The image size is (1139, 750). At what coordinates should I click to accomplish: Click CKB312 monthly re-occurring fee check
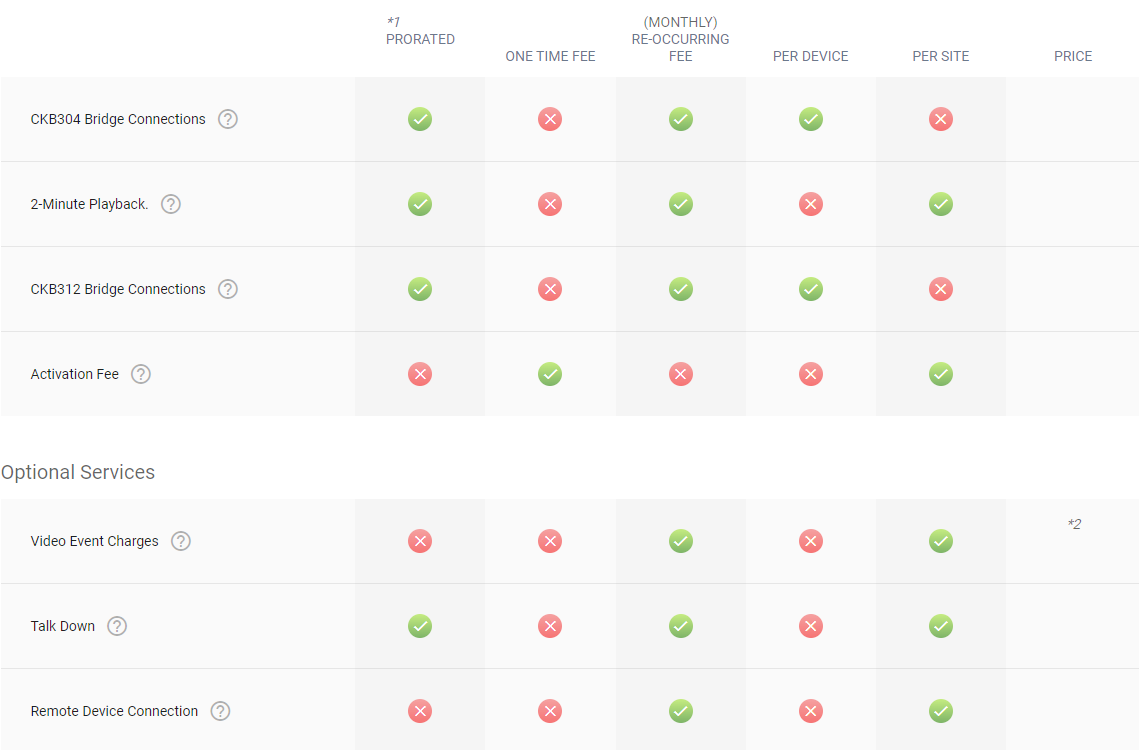coord(681,289)
